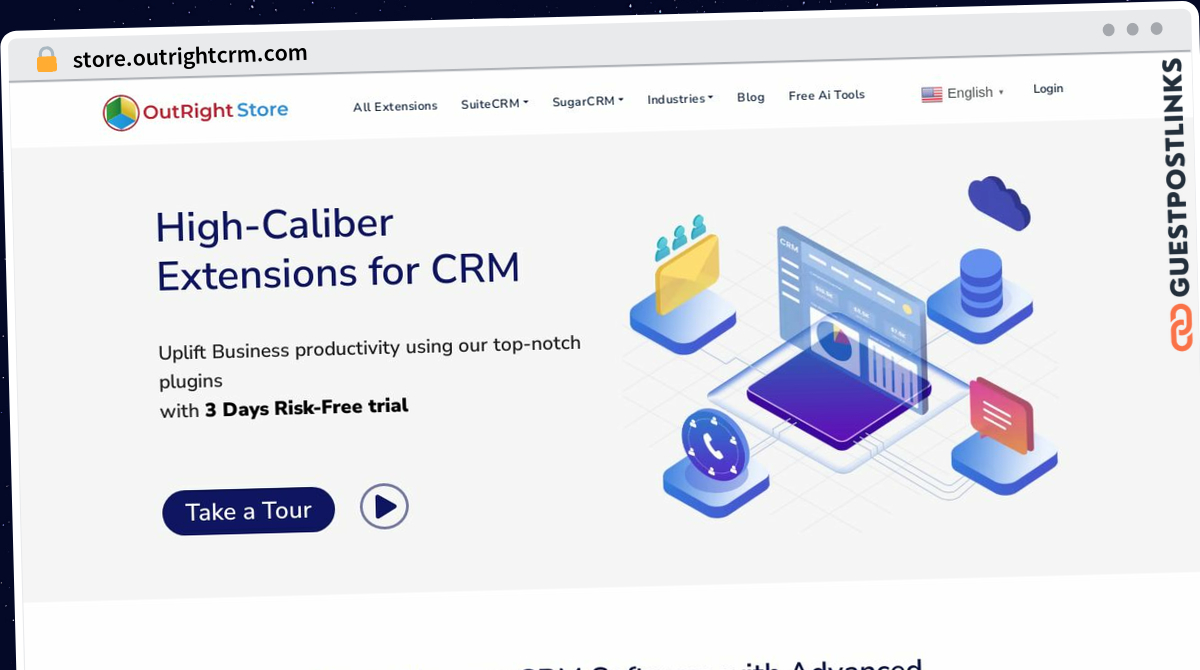Viewport: 1200px width, 670px height.
Task: Click the Login link
Action: coord(1048,89)
